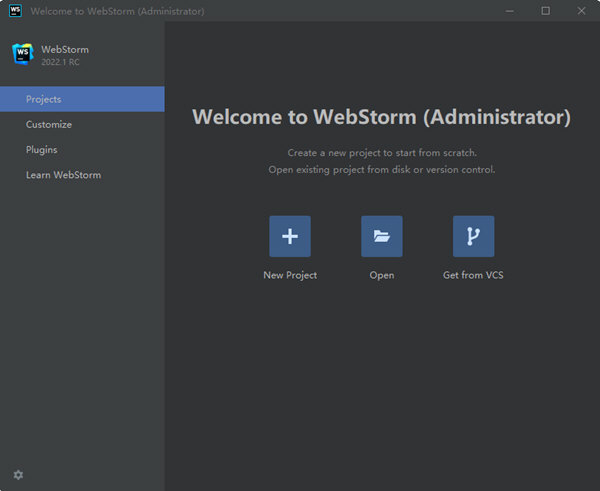Click the WebStorm logo in the sidebar

point(22,54)
